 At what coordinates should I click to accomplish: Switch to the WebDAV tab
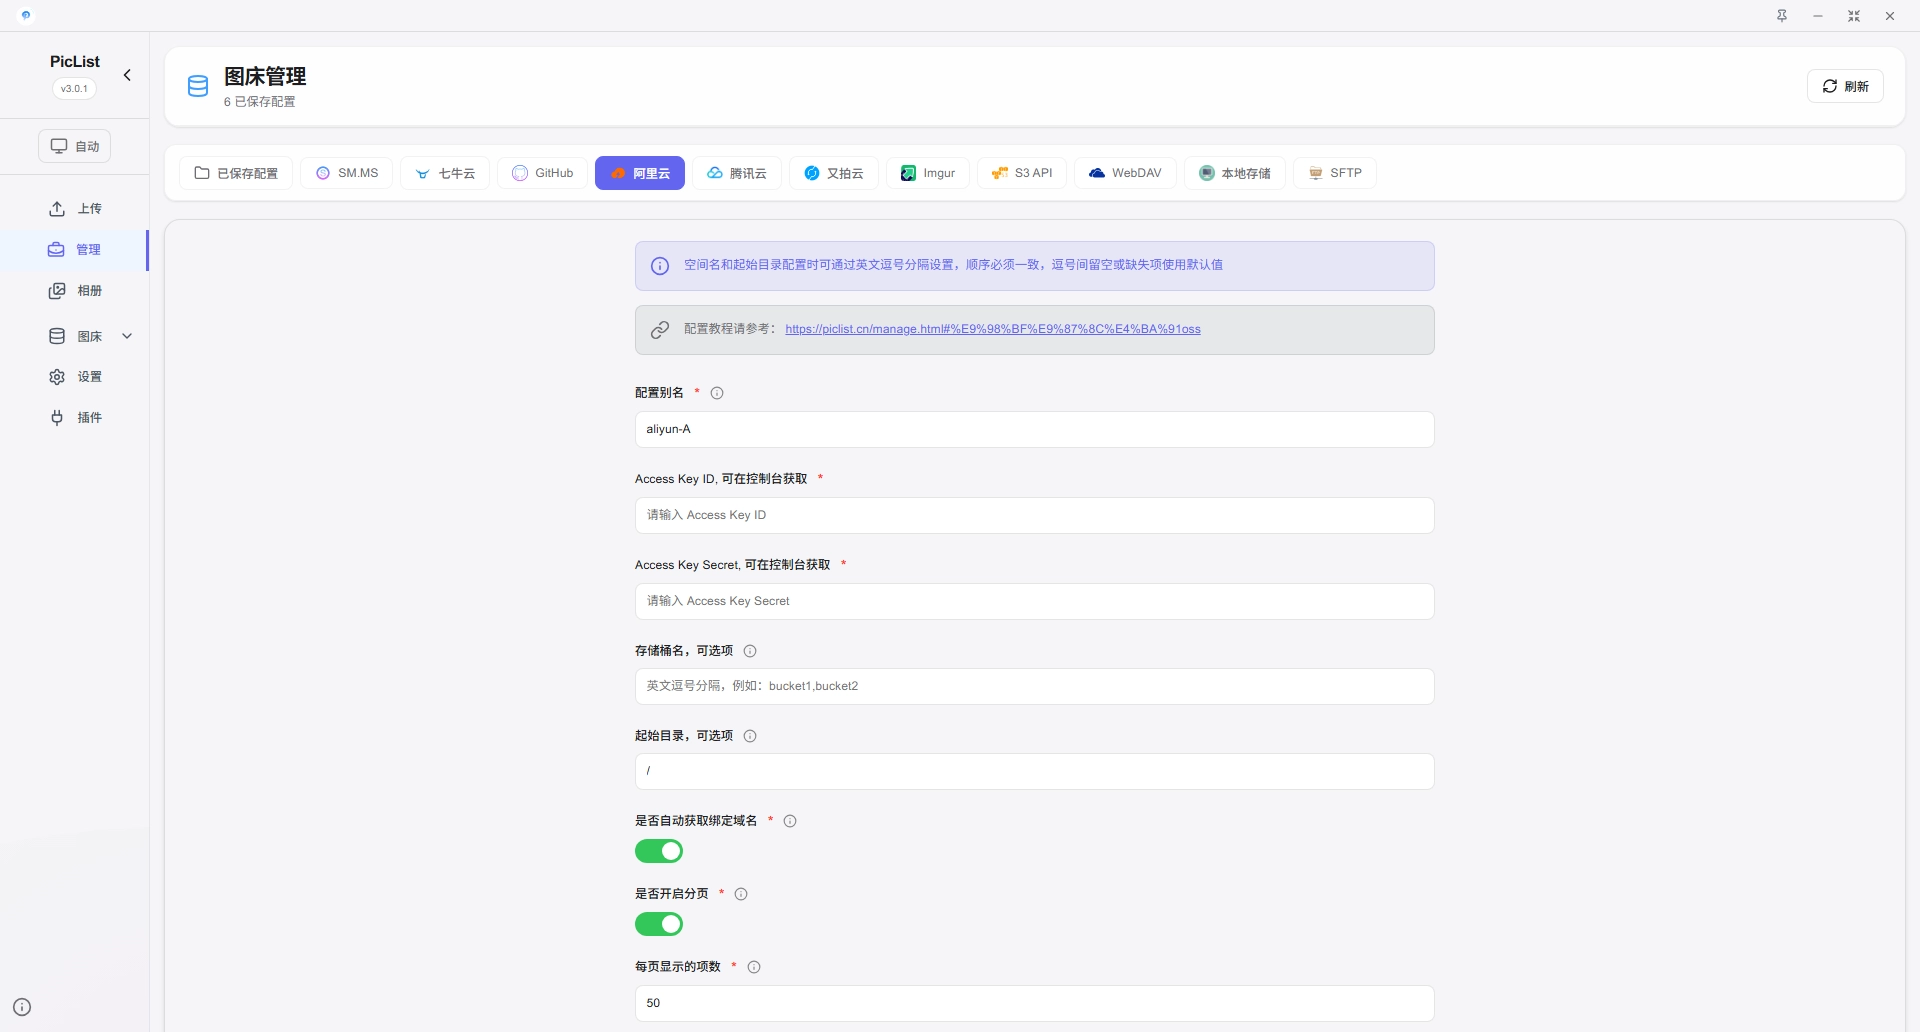click(x=1125, y=173)
